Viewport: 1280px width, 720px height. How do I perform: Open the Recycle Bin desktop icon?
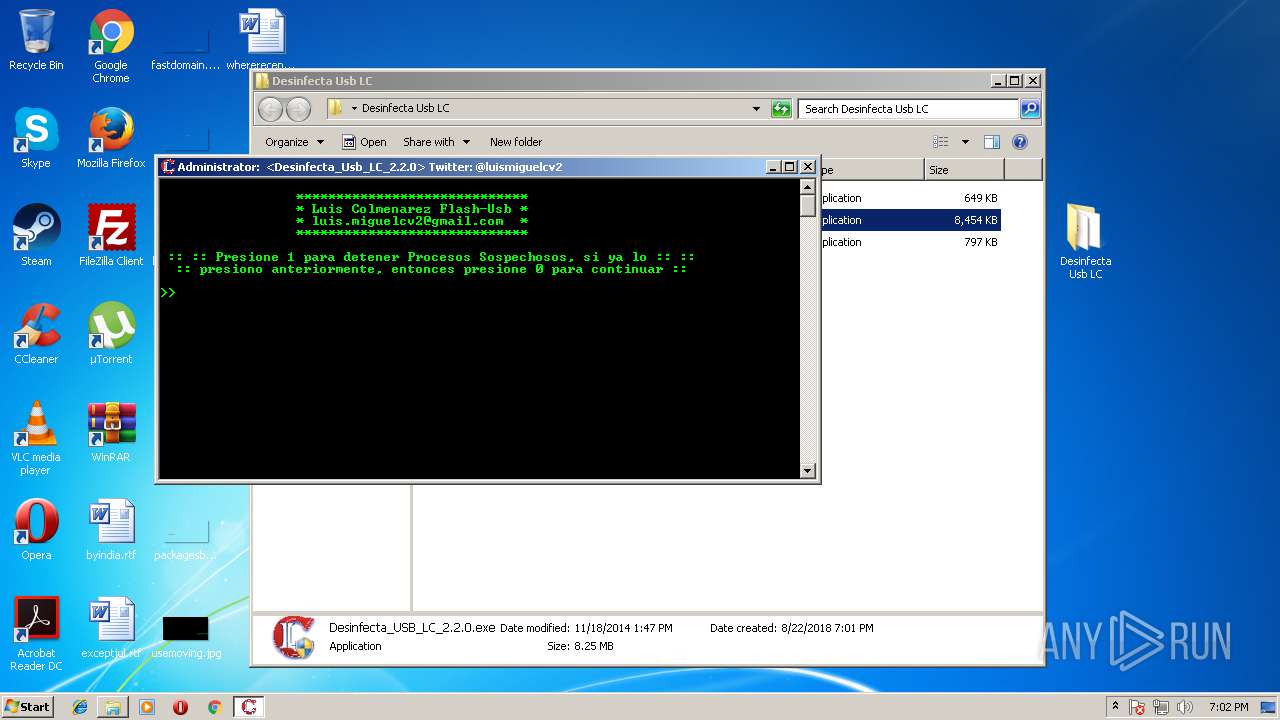36,40
